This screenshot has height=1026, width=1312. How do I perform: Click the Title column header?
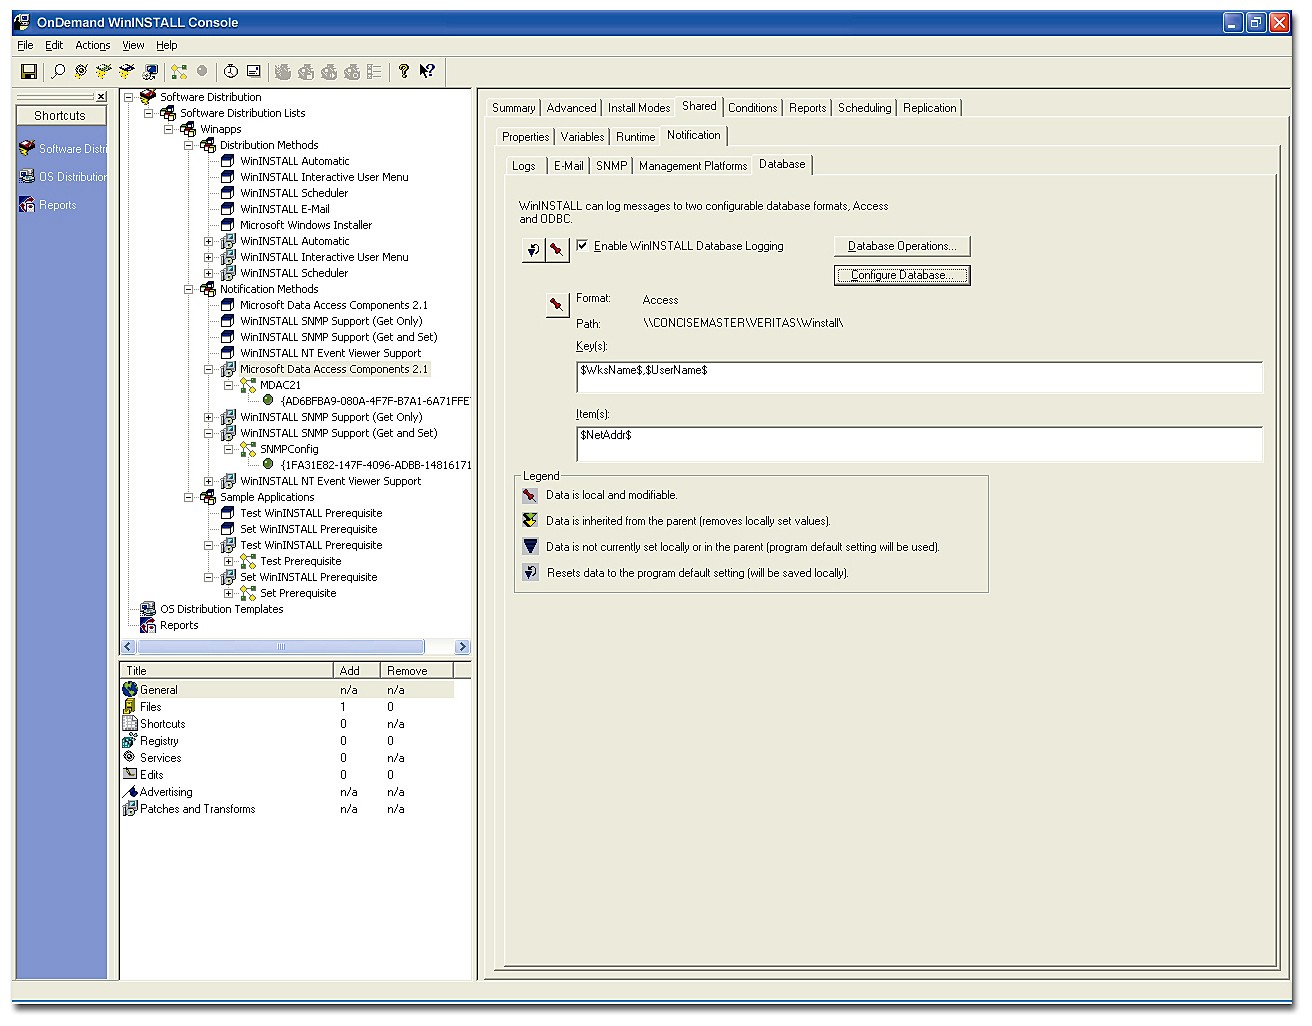[227, 671]
